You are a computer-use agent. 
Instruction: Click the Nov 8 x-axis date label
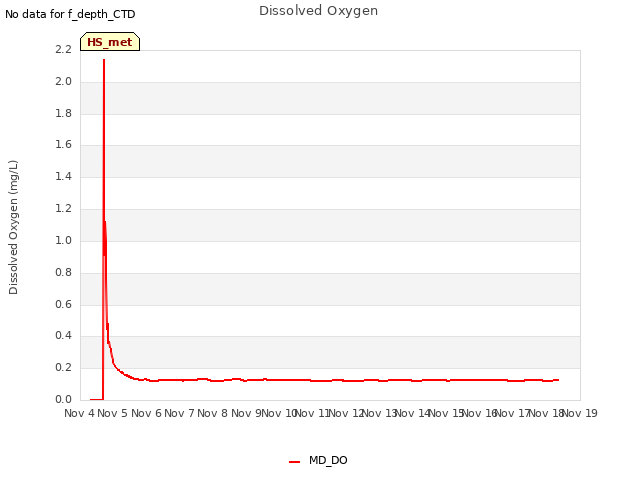[213, 413]
